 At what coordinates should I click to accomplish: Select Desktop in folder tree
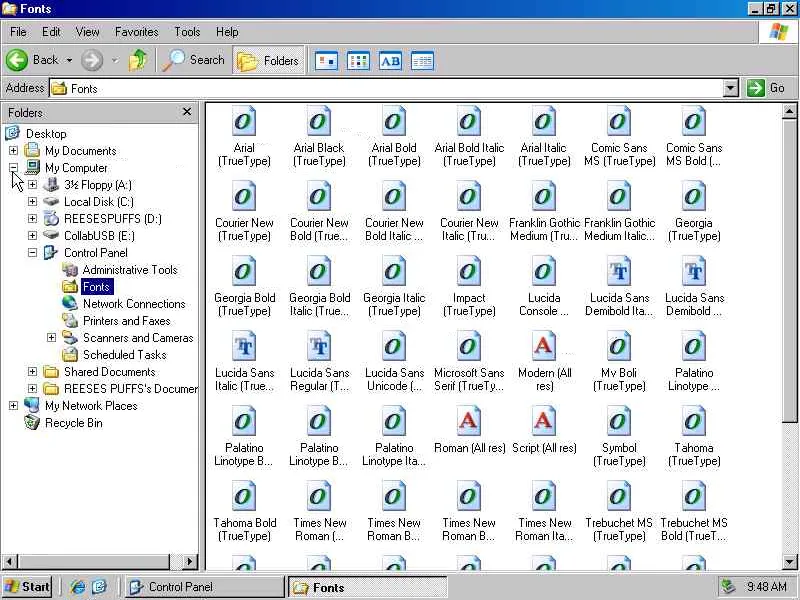click(x=46, y=134)
